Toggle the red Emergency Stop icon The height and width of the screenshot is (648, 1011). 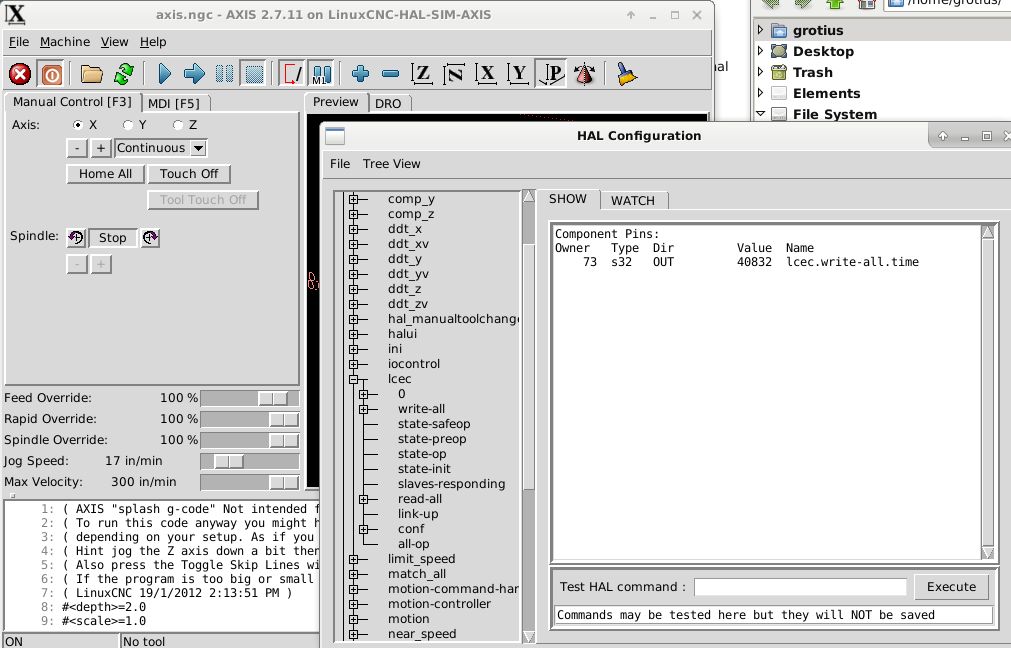pyautogui.click(x=20, y=74)
